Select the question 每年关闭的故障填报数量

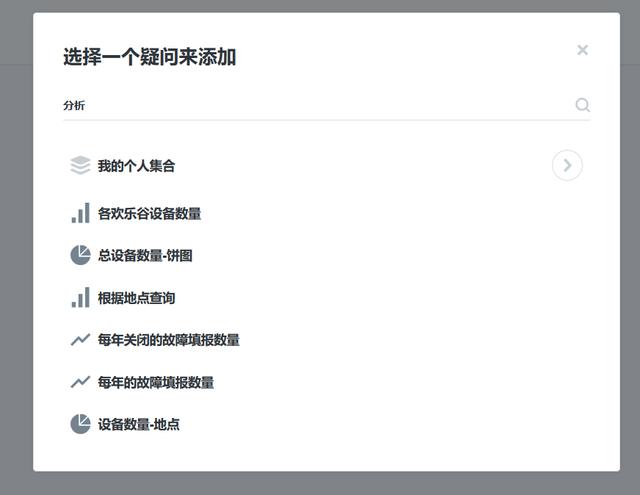tap(169, 340)
